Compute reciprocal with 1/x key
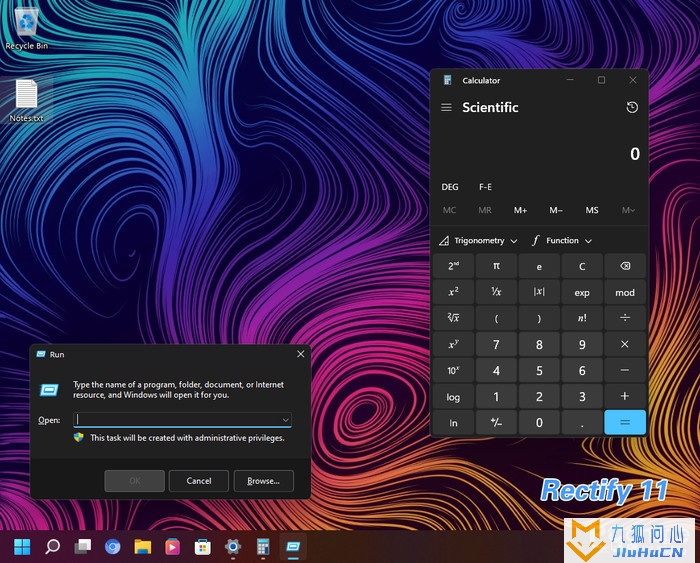The image size is (700, 563). coord(496,292)
